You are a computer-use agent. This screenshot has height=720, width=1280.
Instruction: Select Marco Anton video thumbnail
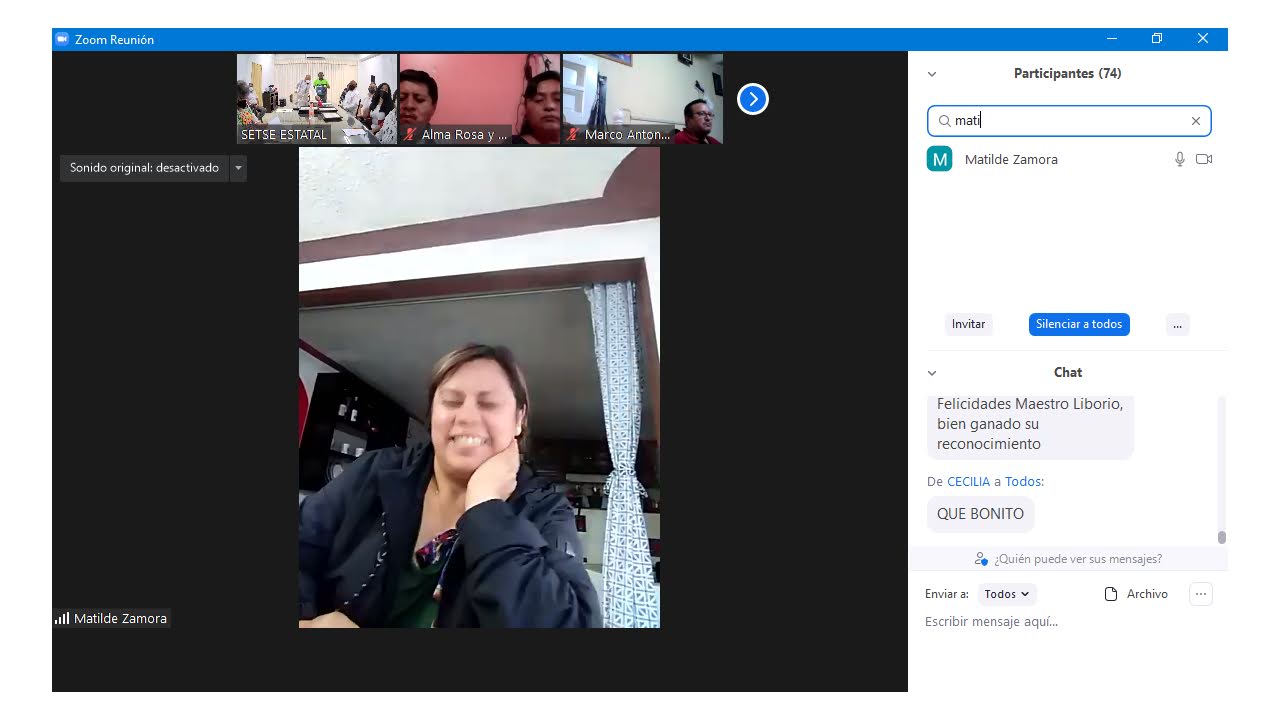pyautogui.click(x=643, y=99)
